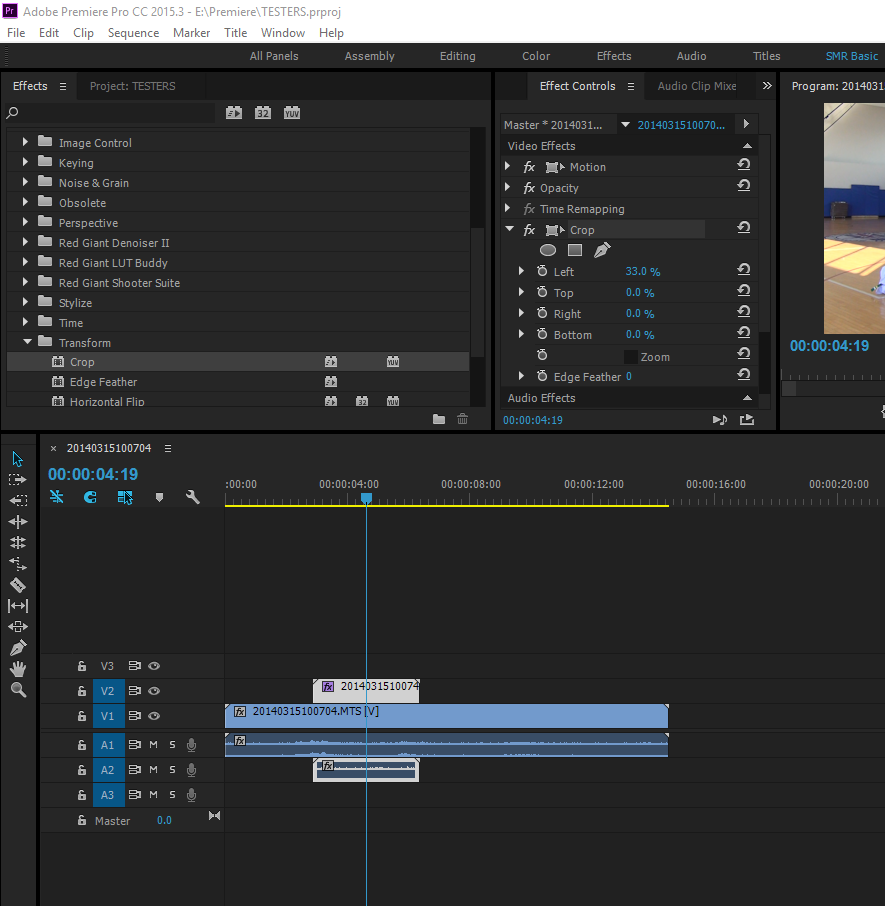Select the Razor tool

pyautogui.click(x=18, y=585)
